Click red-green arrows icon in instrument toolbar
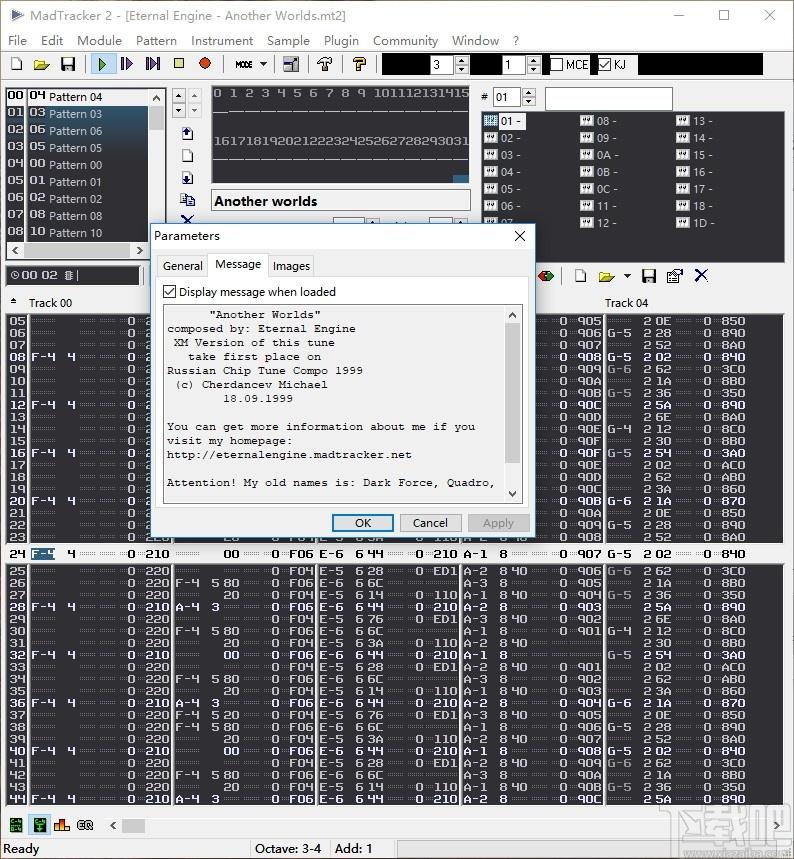Viewport: 794px width, 859px height. coord(546,276)
